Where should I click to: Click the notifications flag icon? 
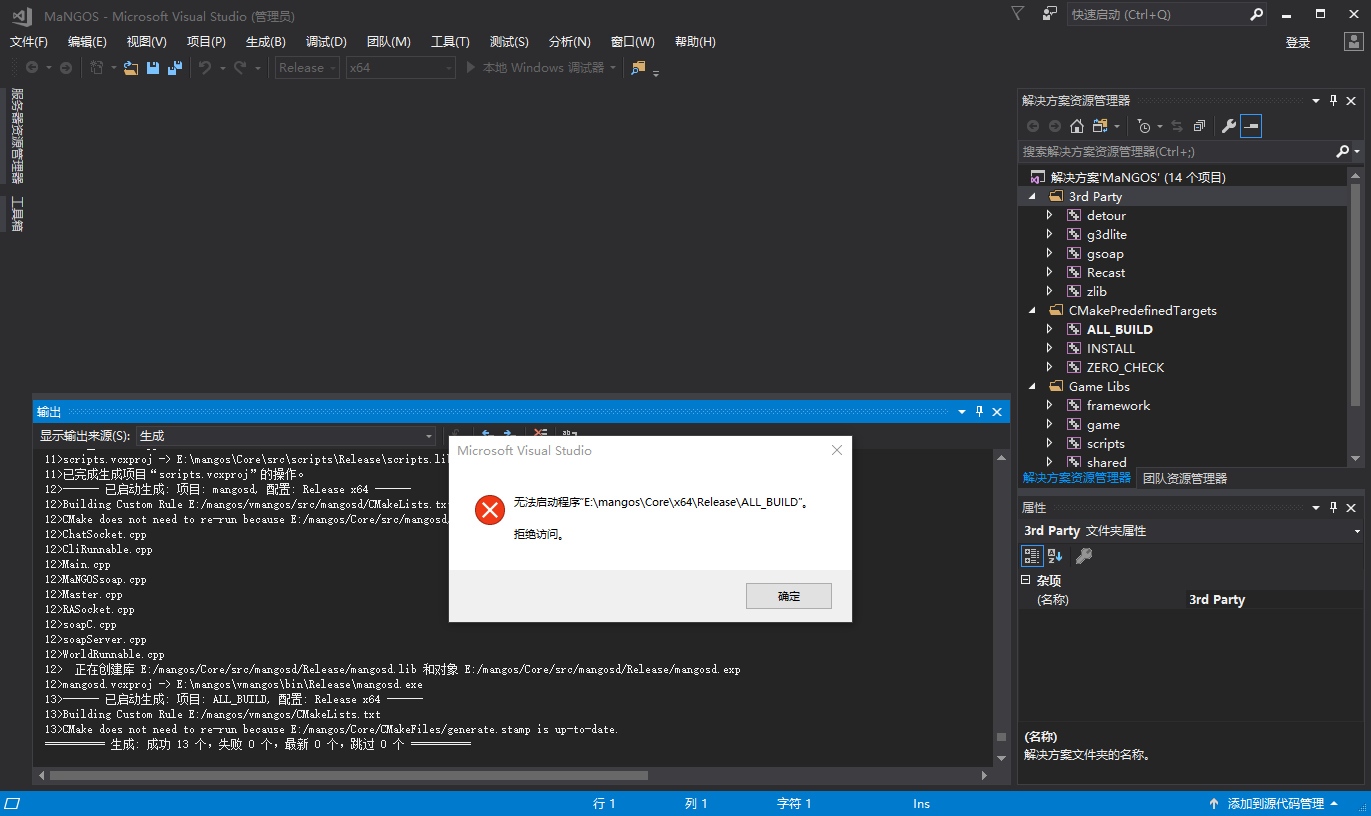1018,13
